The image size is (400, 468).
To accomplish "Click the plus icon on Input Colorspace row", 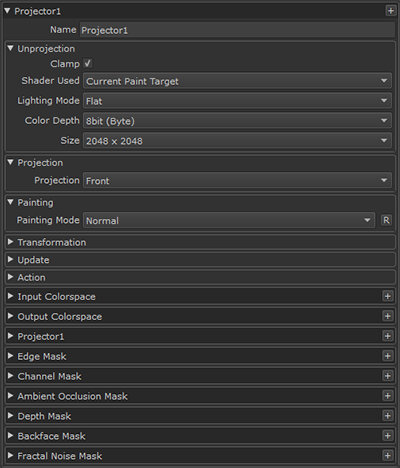I will pos(387,296).
